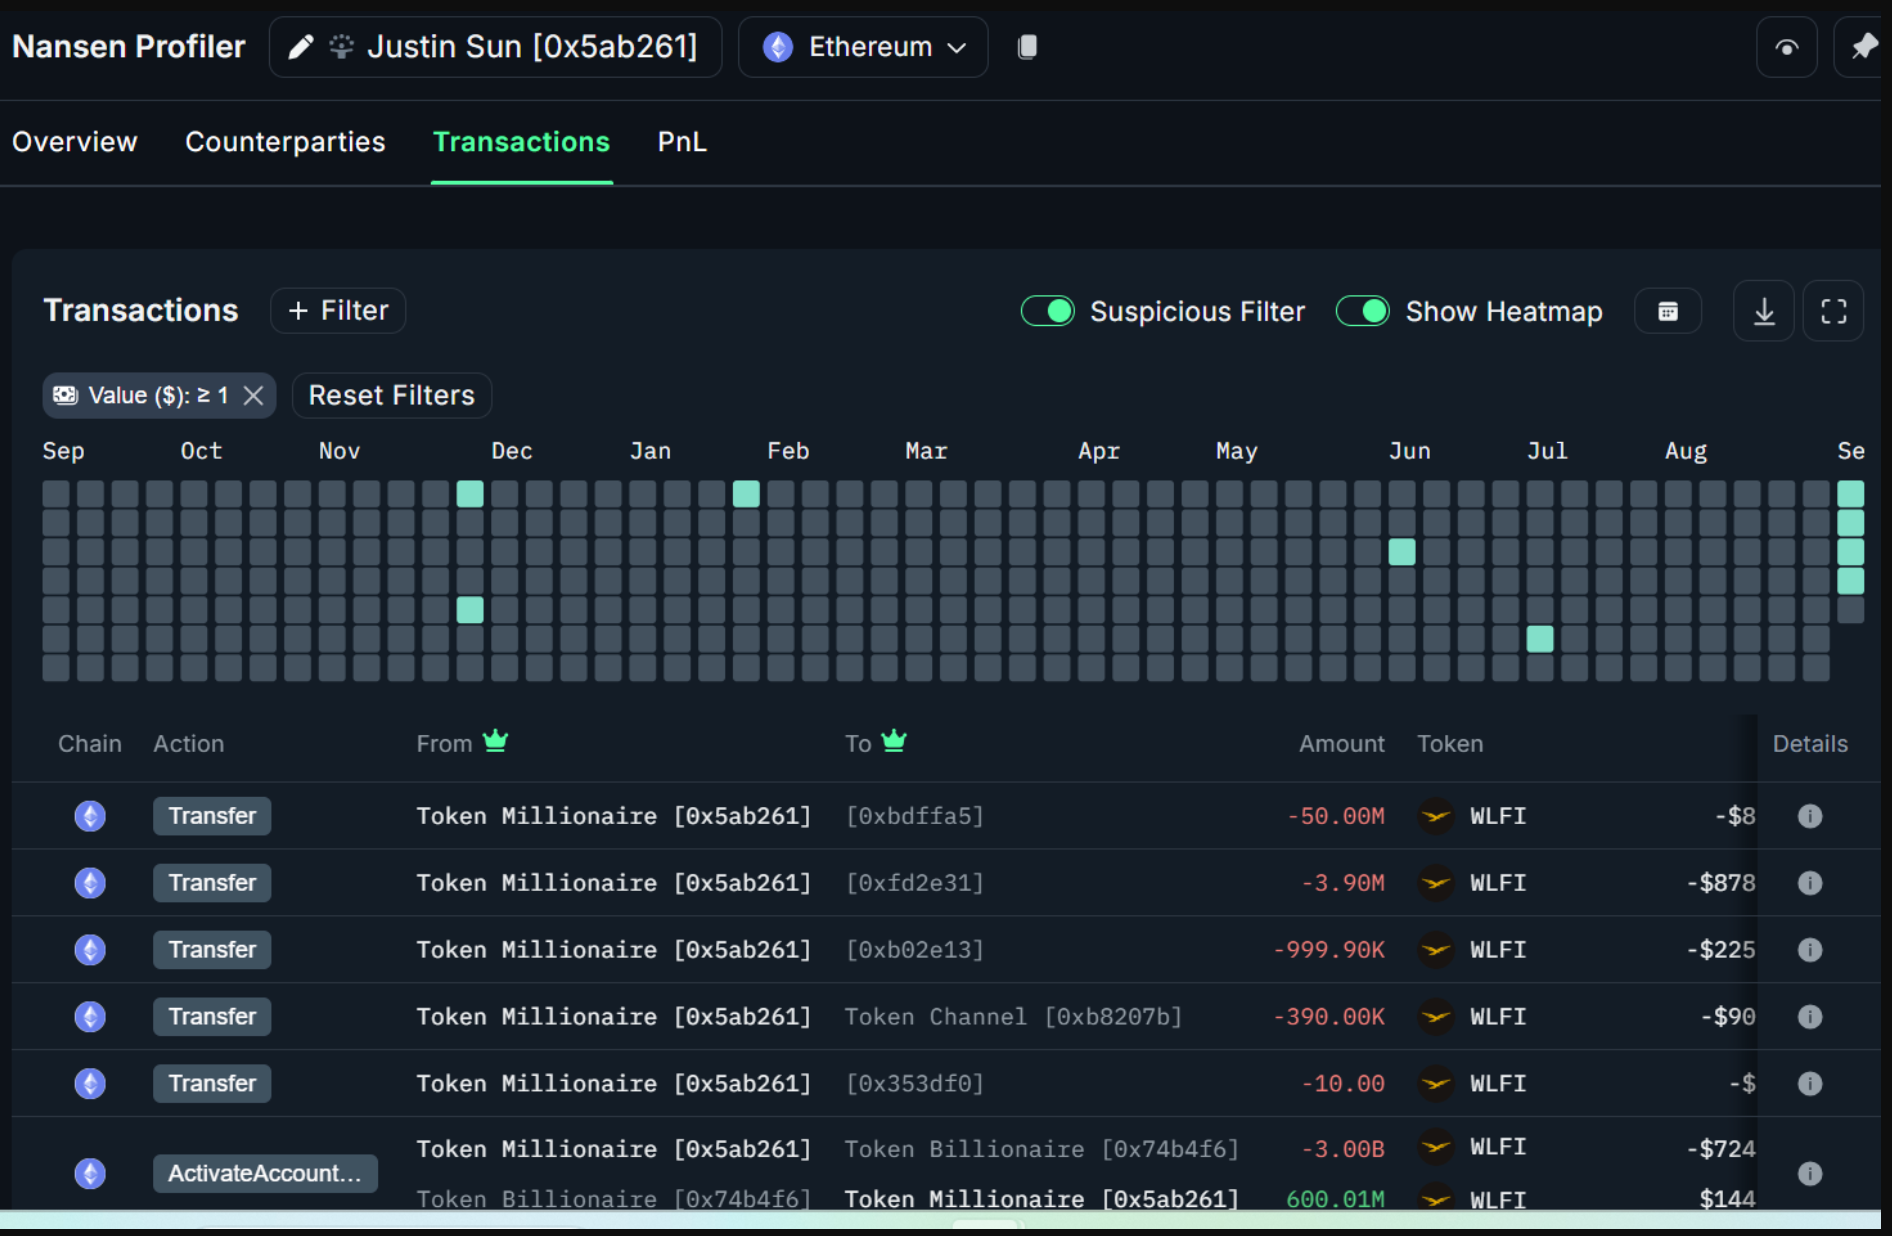Screen dimensions: 1892x1236
Task: Click the eye watch icon at top right
Action: click(1786, 47)
